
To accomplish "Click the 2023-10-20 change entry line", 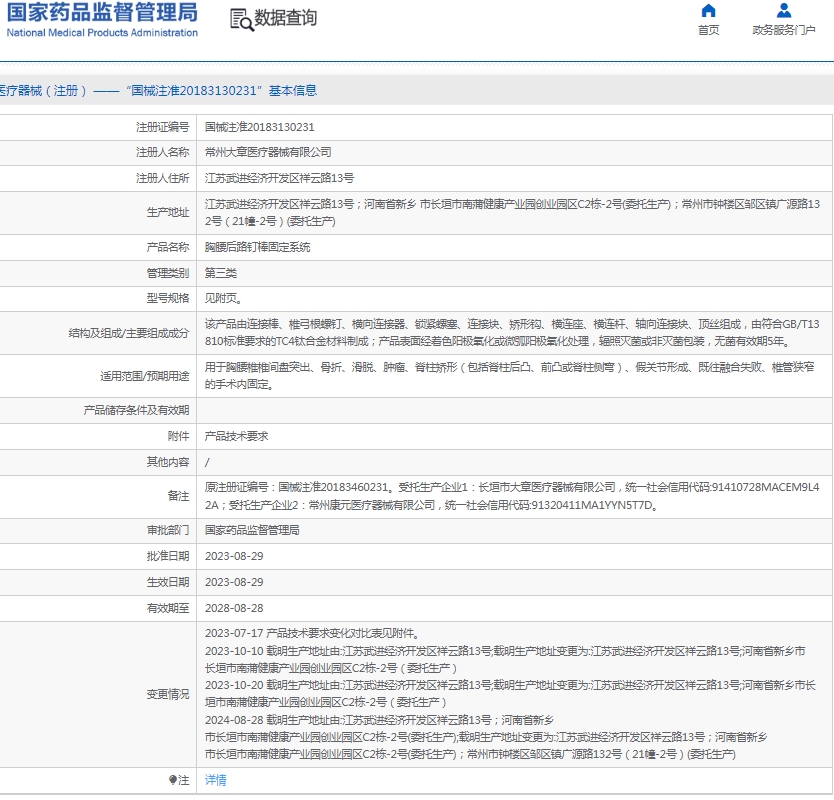I will click(511, 694).
